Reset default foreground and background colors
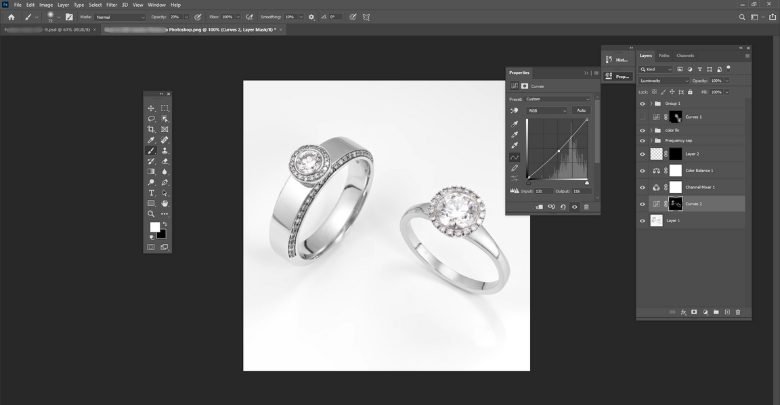 (151, 237)
